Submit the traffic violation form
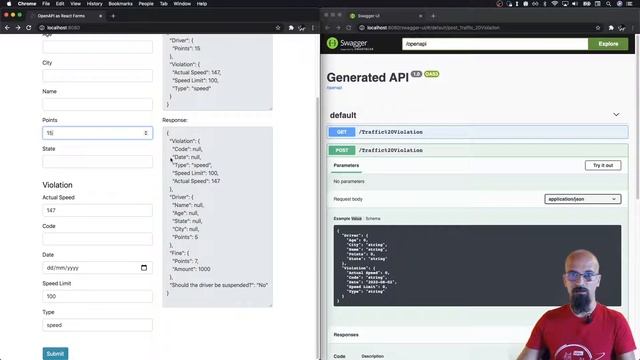Screen dimensions: 640x360 (55, 353)
